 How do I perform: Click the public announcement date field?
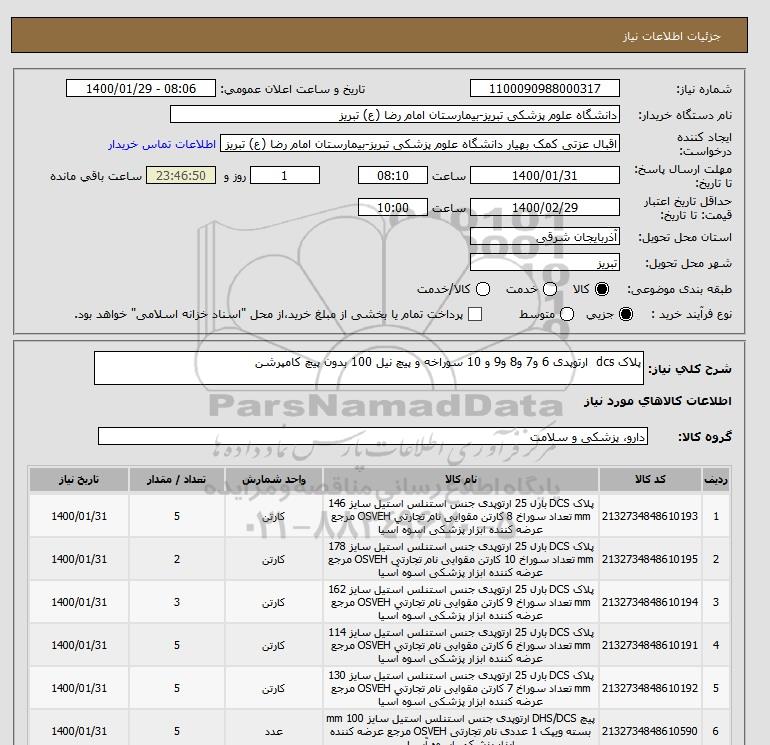click(x=141, y=88)
